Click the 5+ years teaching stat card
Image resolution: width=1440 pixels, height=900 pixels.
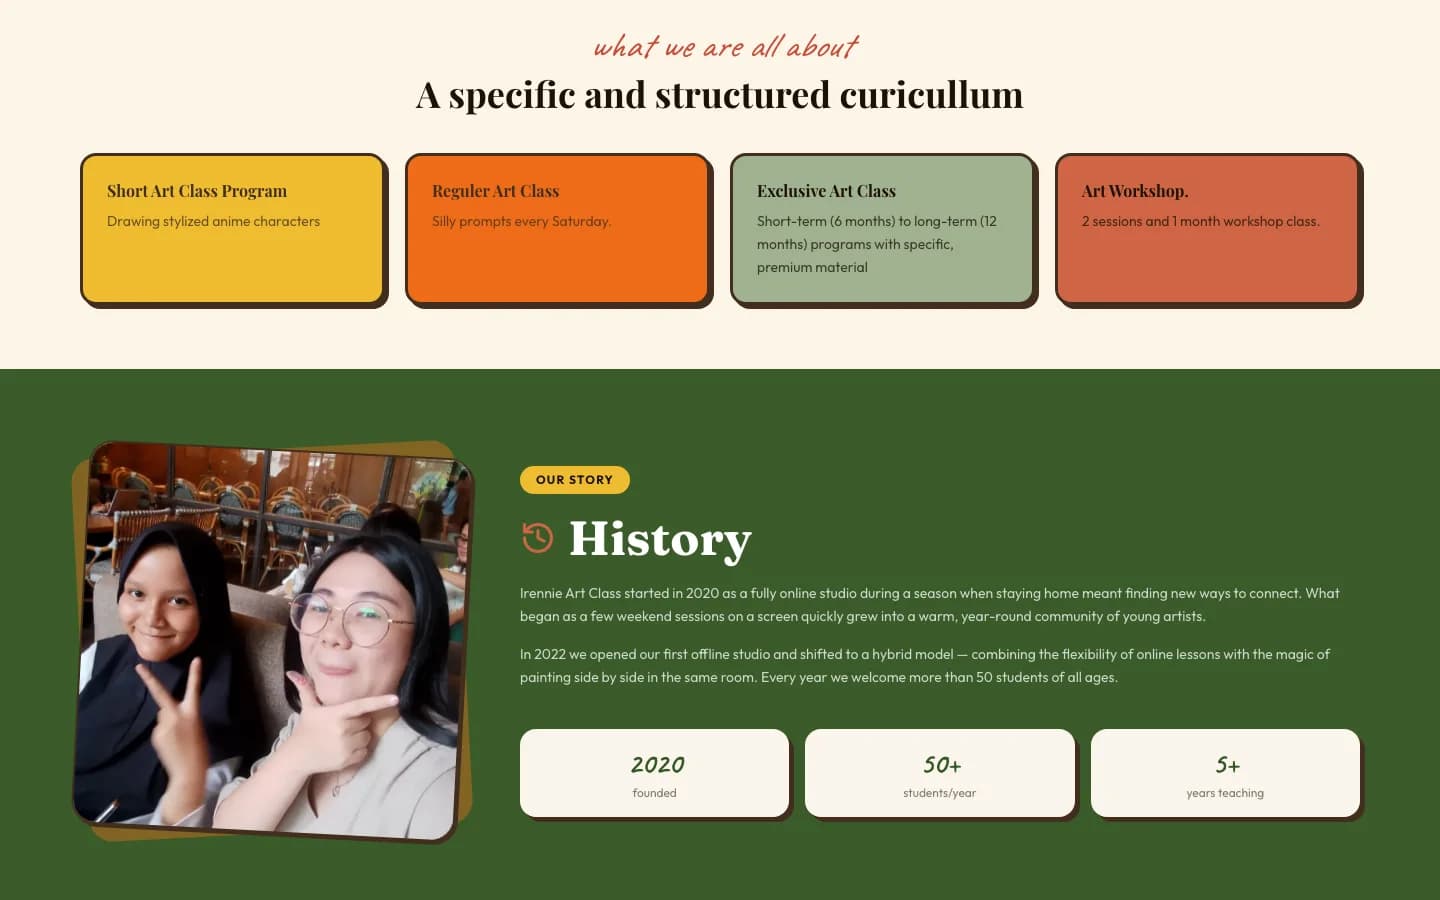(1225, 774)
